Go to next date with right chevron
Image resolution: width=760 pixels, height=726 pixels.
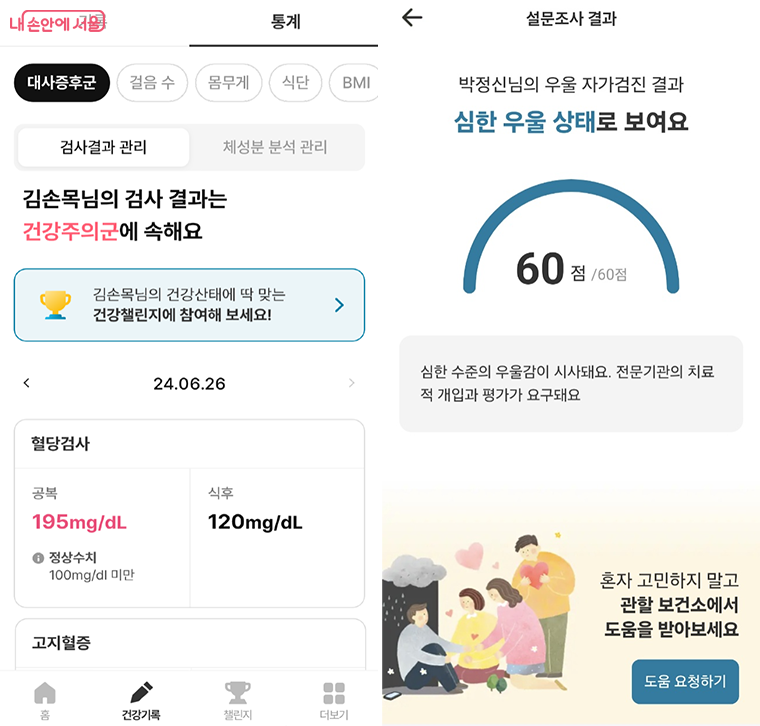pyautogui.click(x=352, y=383)
